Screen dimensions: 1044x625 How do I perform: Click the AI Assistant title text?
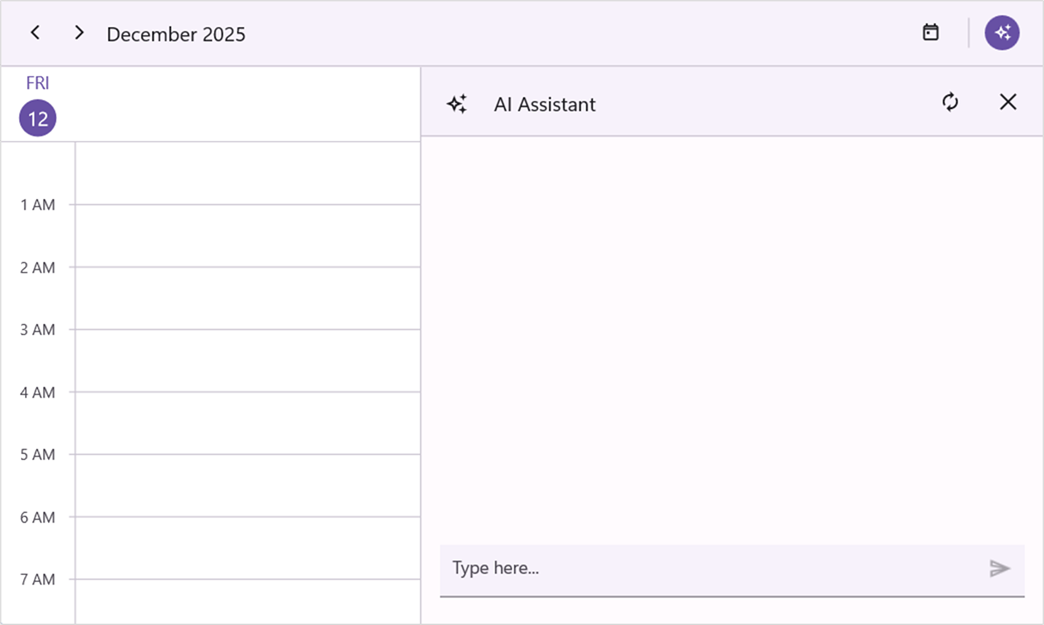pos(545,104)
